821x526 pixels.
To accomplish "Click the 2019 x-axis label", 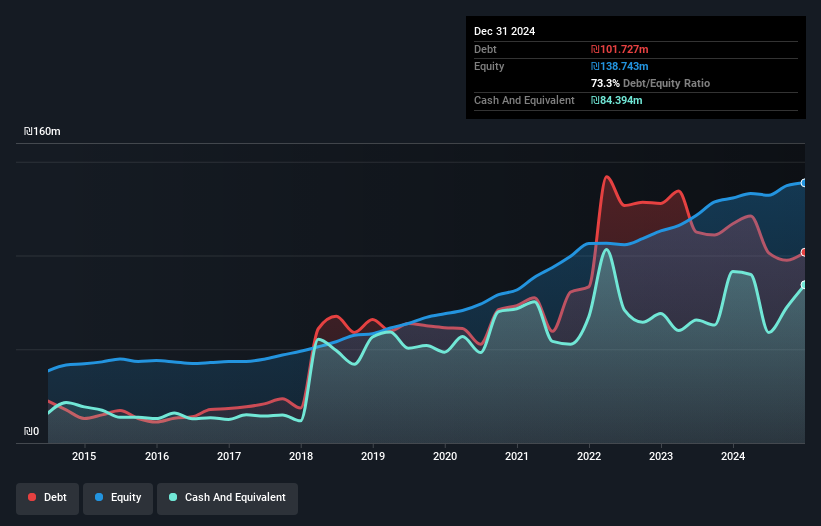I will pos(373,456).
